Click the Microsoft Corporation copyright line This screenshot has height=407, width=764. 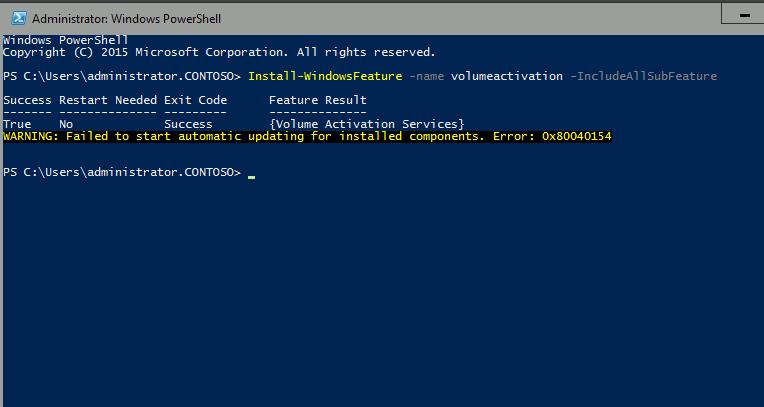pos(219,52)
